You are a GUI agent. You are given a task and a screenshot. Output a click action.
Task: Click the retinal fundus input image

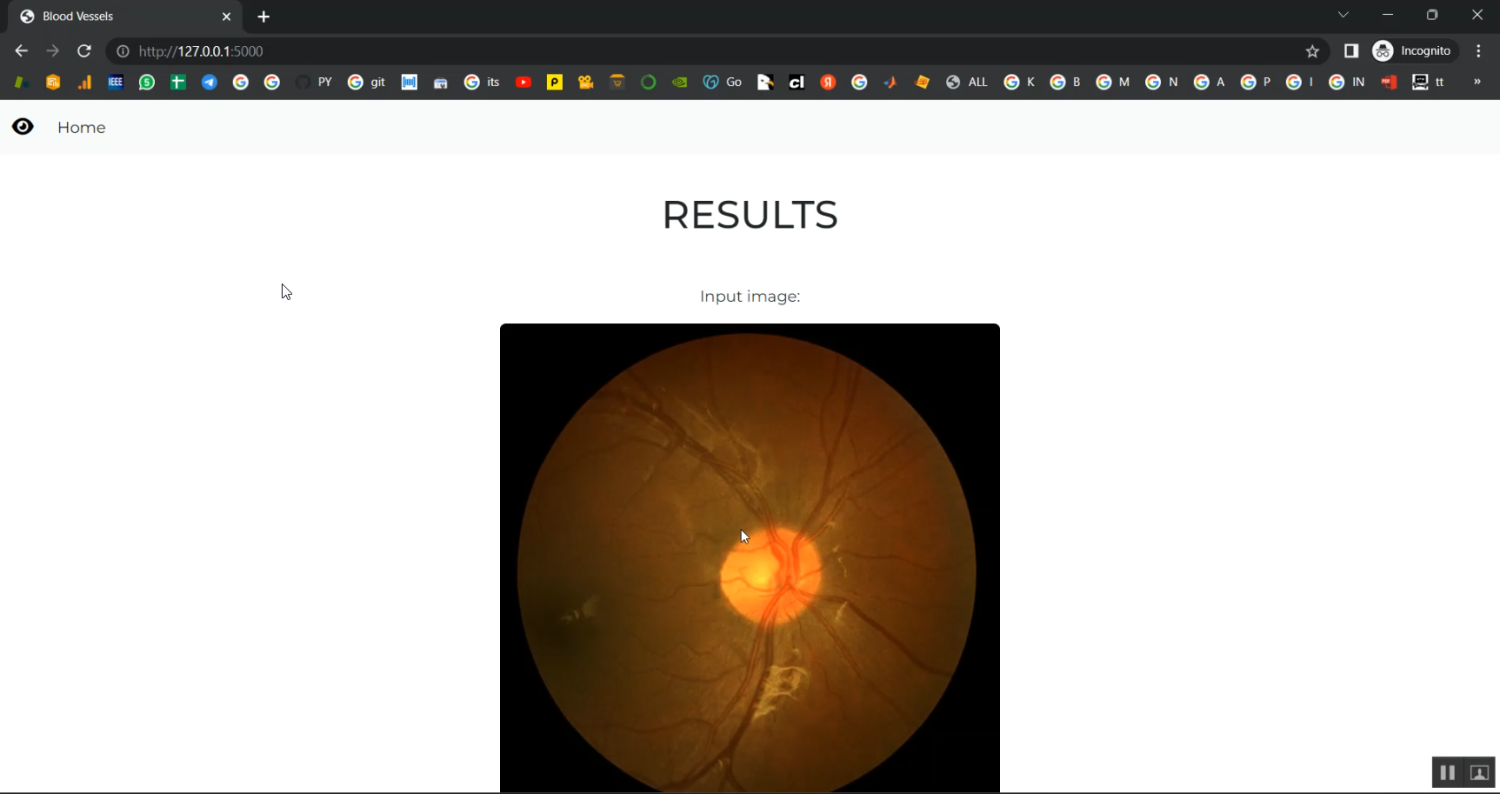click(750, 558)
